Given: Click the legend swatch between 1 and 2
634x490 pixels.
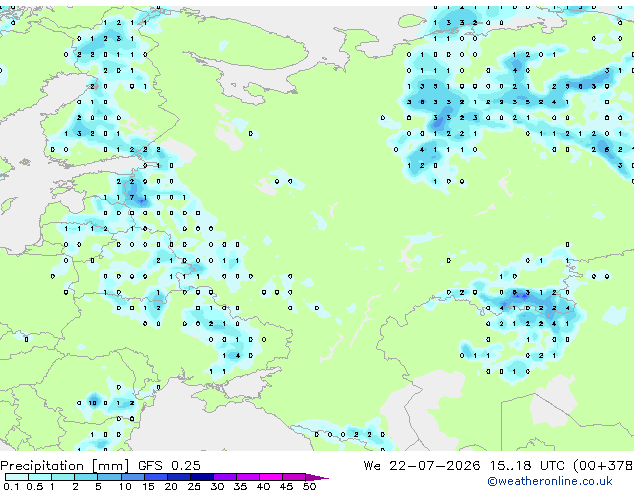Looking at the screenshot, I should click(63, 477).
